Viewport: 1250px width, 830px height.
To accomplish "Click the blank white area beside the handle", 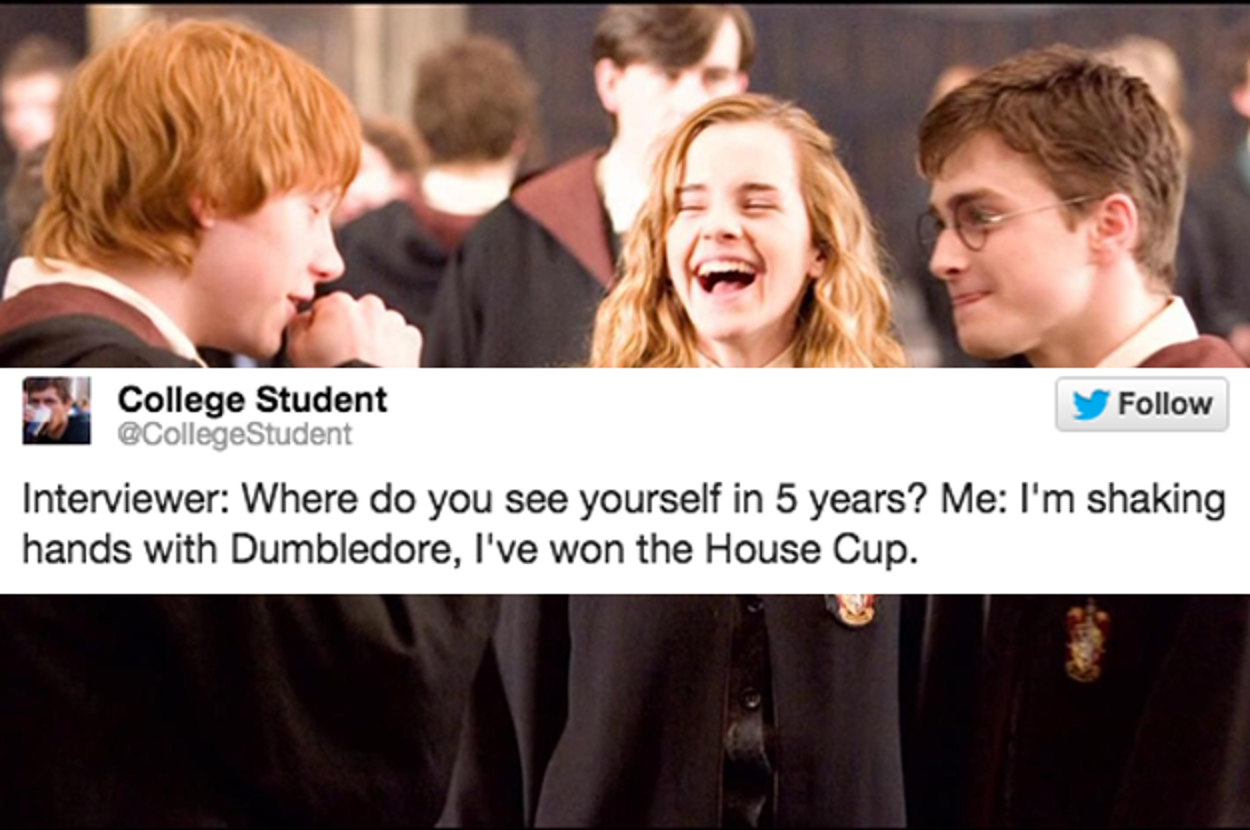I will (700, 434).
